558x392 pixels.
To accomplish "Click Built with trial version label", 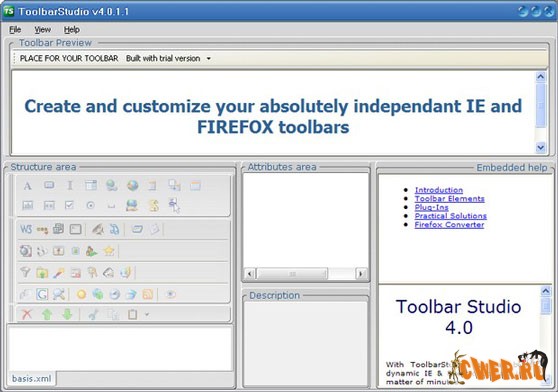I will coord(163,58).
